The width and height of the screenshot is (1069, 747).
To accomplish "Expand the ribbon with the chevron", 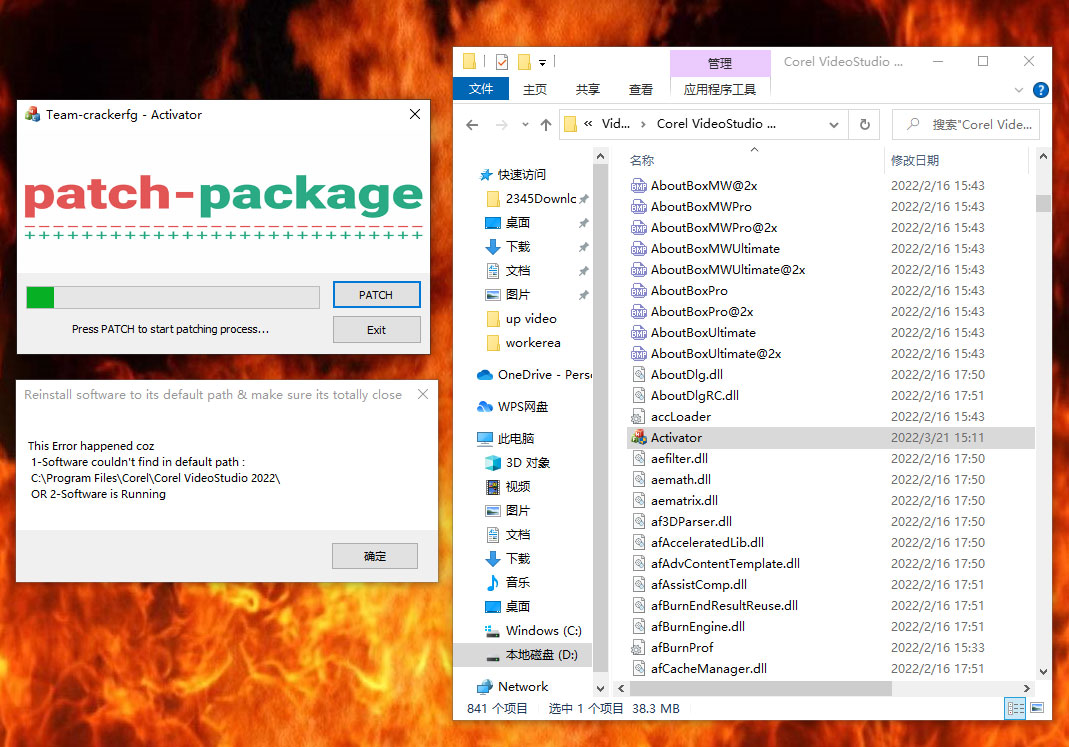I will (x=1019, y=89).
